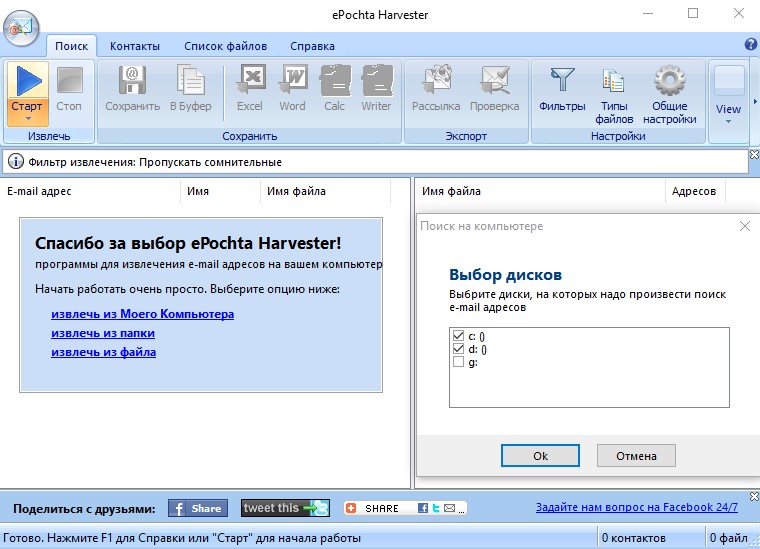Screen dimensions: 760x549
Task: Open the Список файлов tab
Action: tap(225, 47)
